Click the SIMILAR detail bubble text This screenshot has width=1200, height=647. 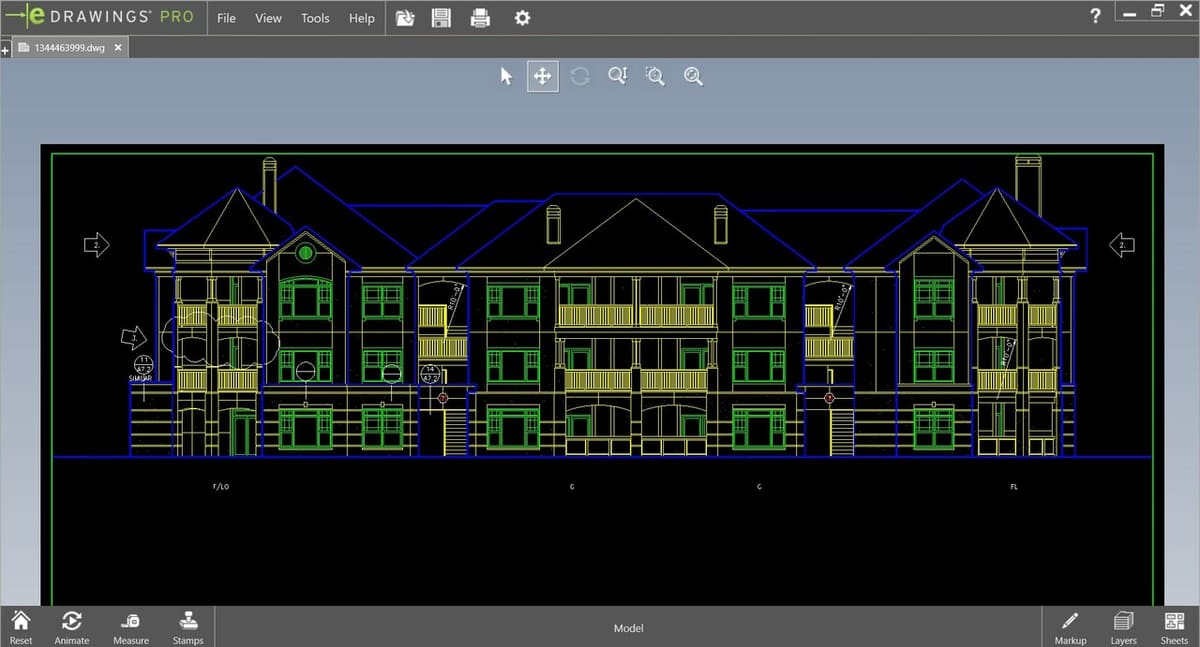[x=140, y=379]
